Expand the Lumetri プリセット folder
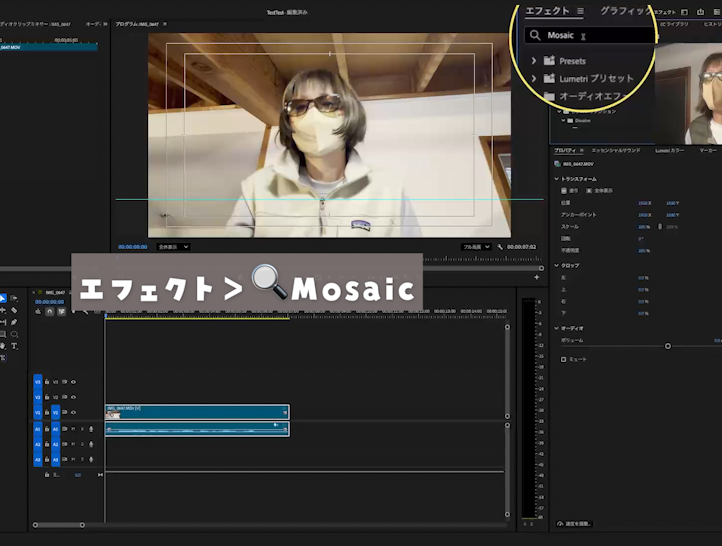 pyautogui.click(x=534, y=78)
